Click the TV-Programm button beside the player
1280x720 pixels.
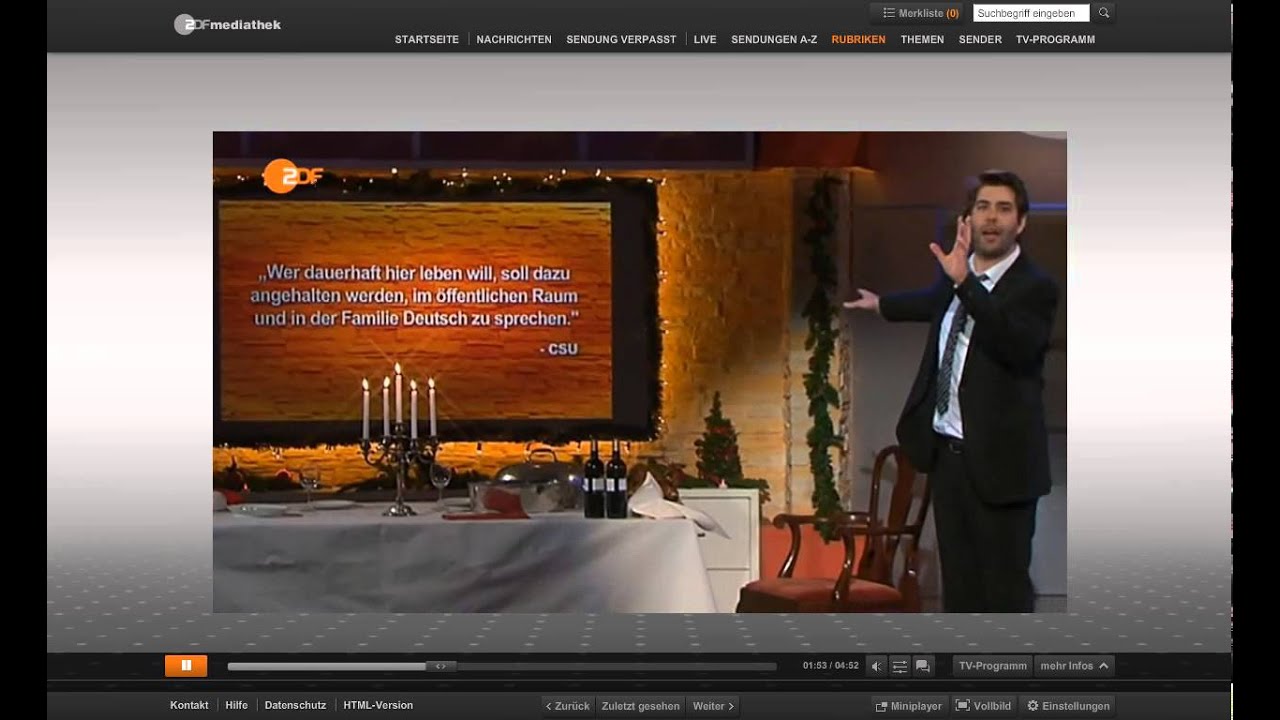click(x=992, y=666)
